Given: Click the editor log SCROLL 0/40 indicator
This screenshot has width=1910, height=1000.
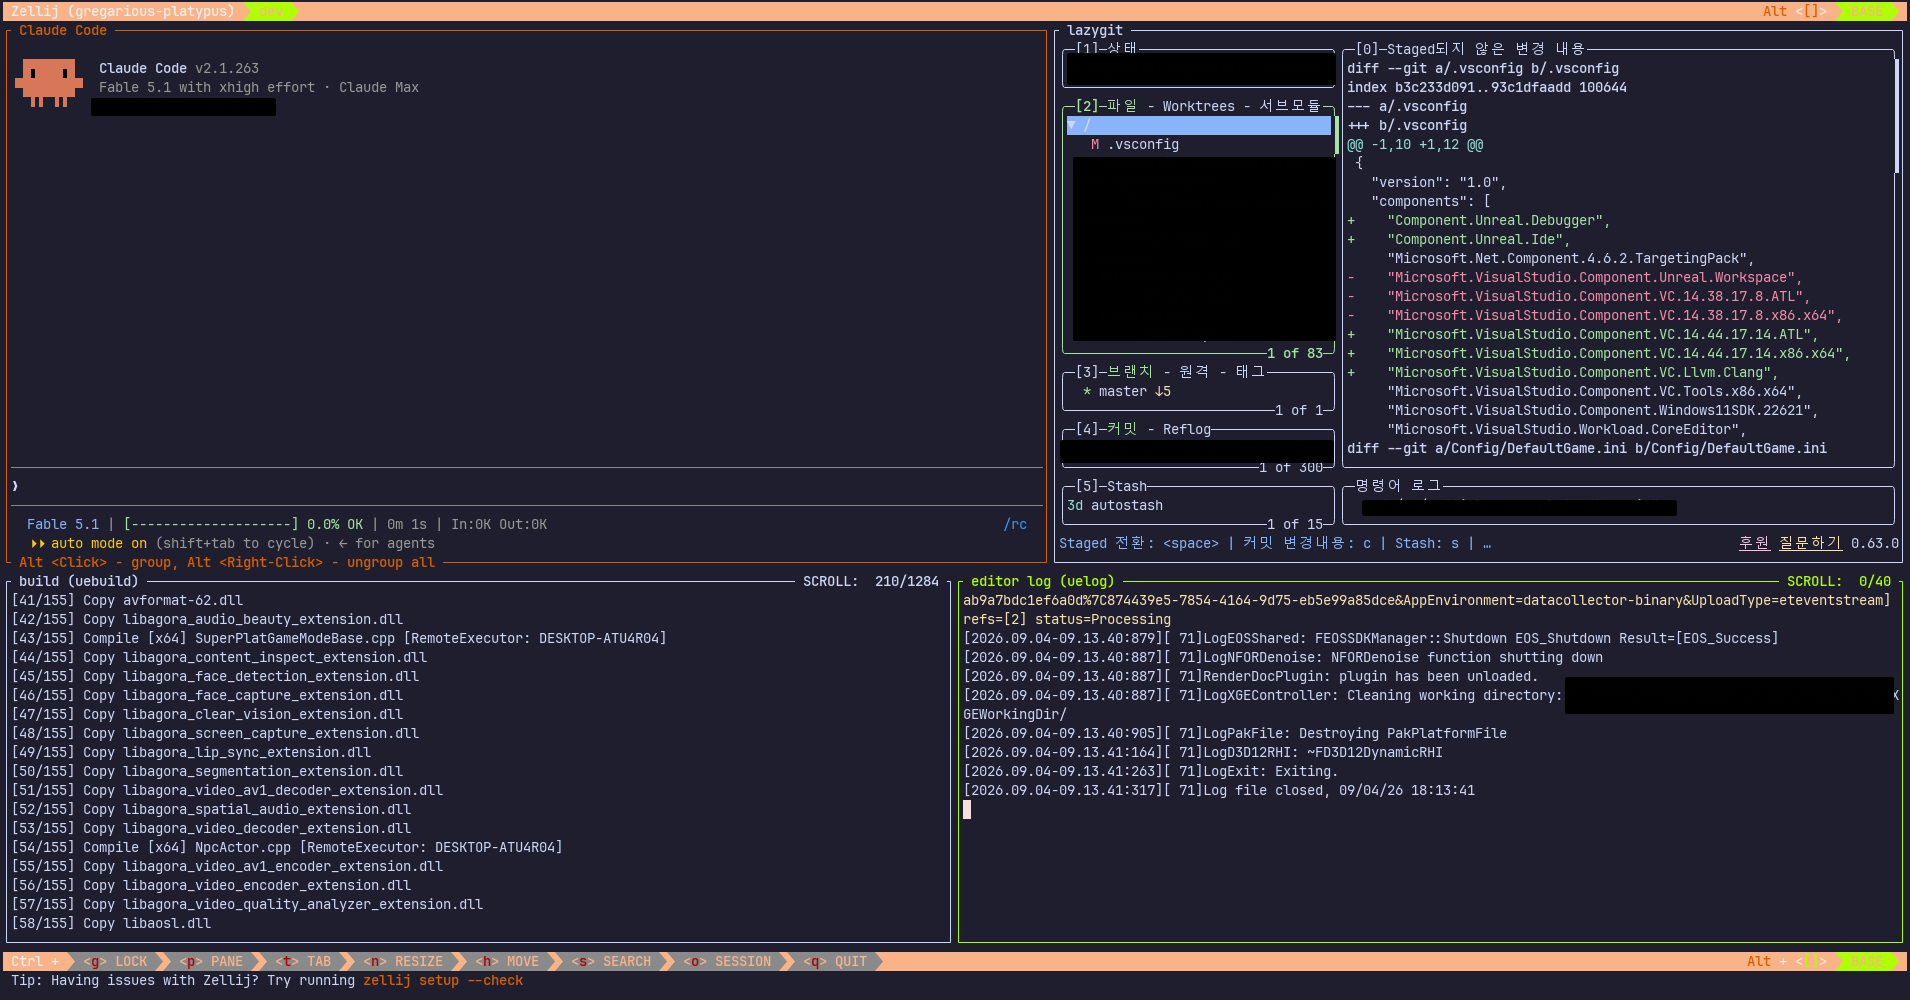Looking at the screenshot, I should coord(1839,582).
